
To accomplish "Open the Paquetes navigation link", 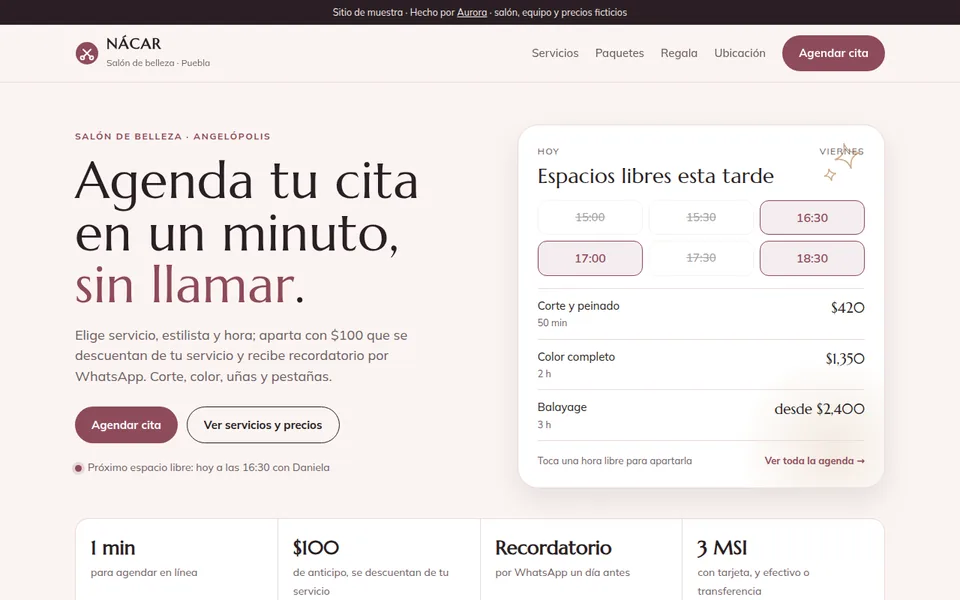I will 620,53.
